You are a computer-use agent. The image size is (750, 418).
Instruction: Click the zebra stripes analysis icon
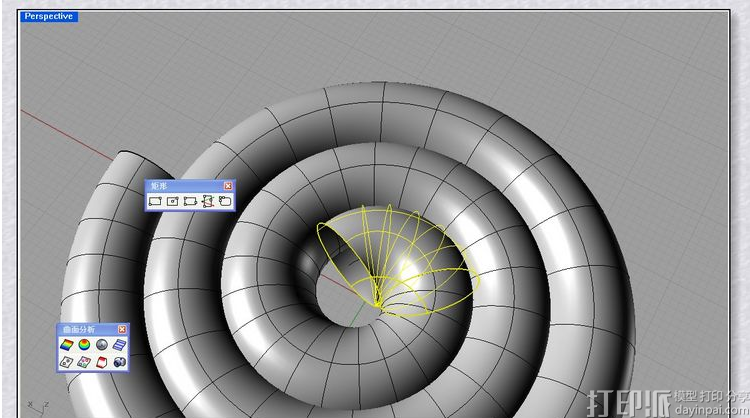click(119, 344)
